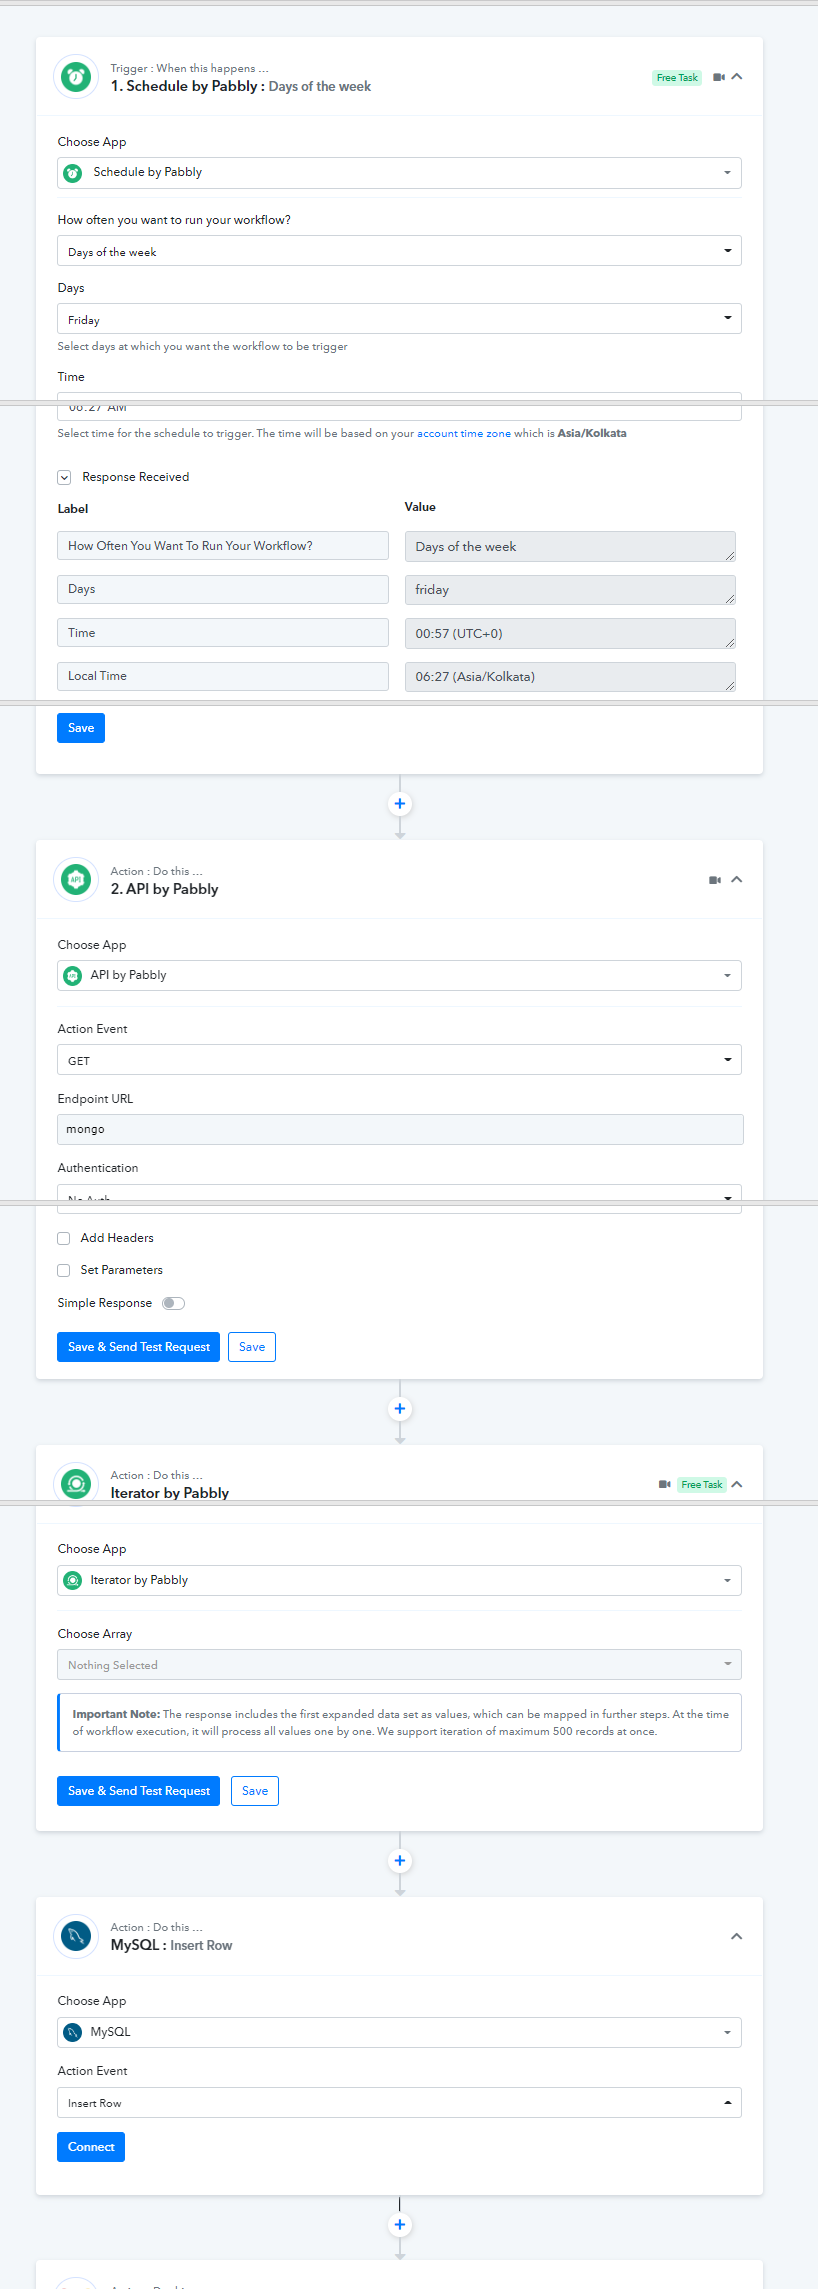Click the Endpoint URL input field
The height and width of the screenshot is (2289, 818).
tap(400, 1129)
